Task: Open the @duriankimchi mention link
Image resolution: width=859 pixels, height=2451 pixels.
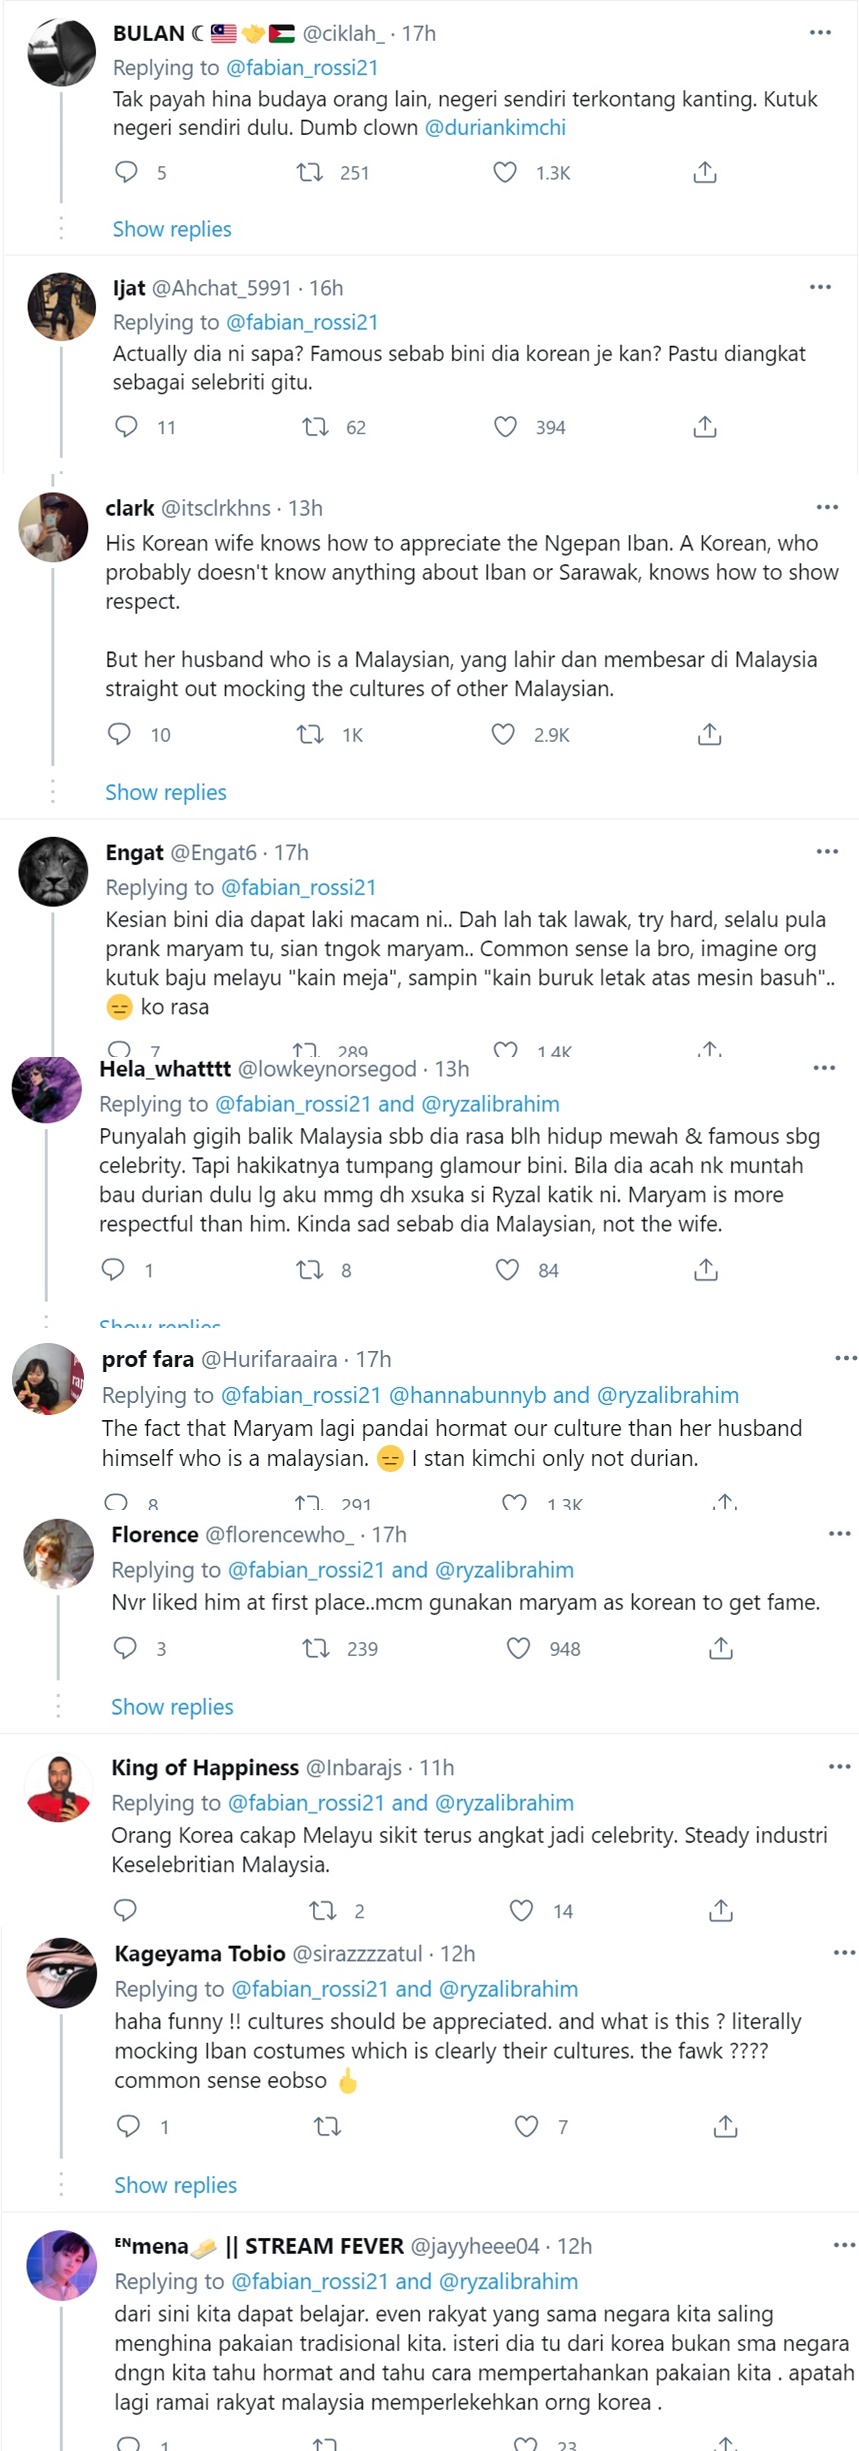Action: pyautogui.click(x=495, y=128)
